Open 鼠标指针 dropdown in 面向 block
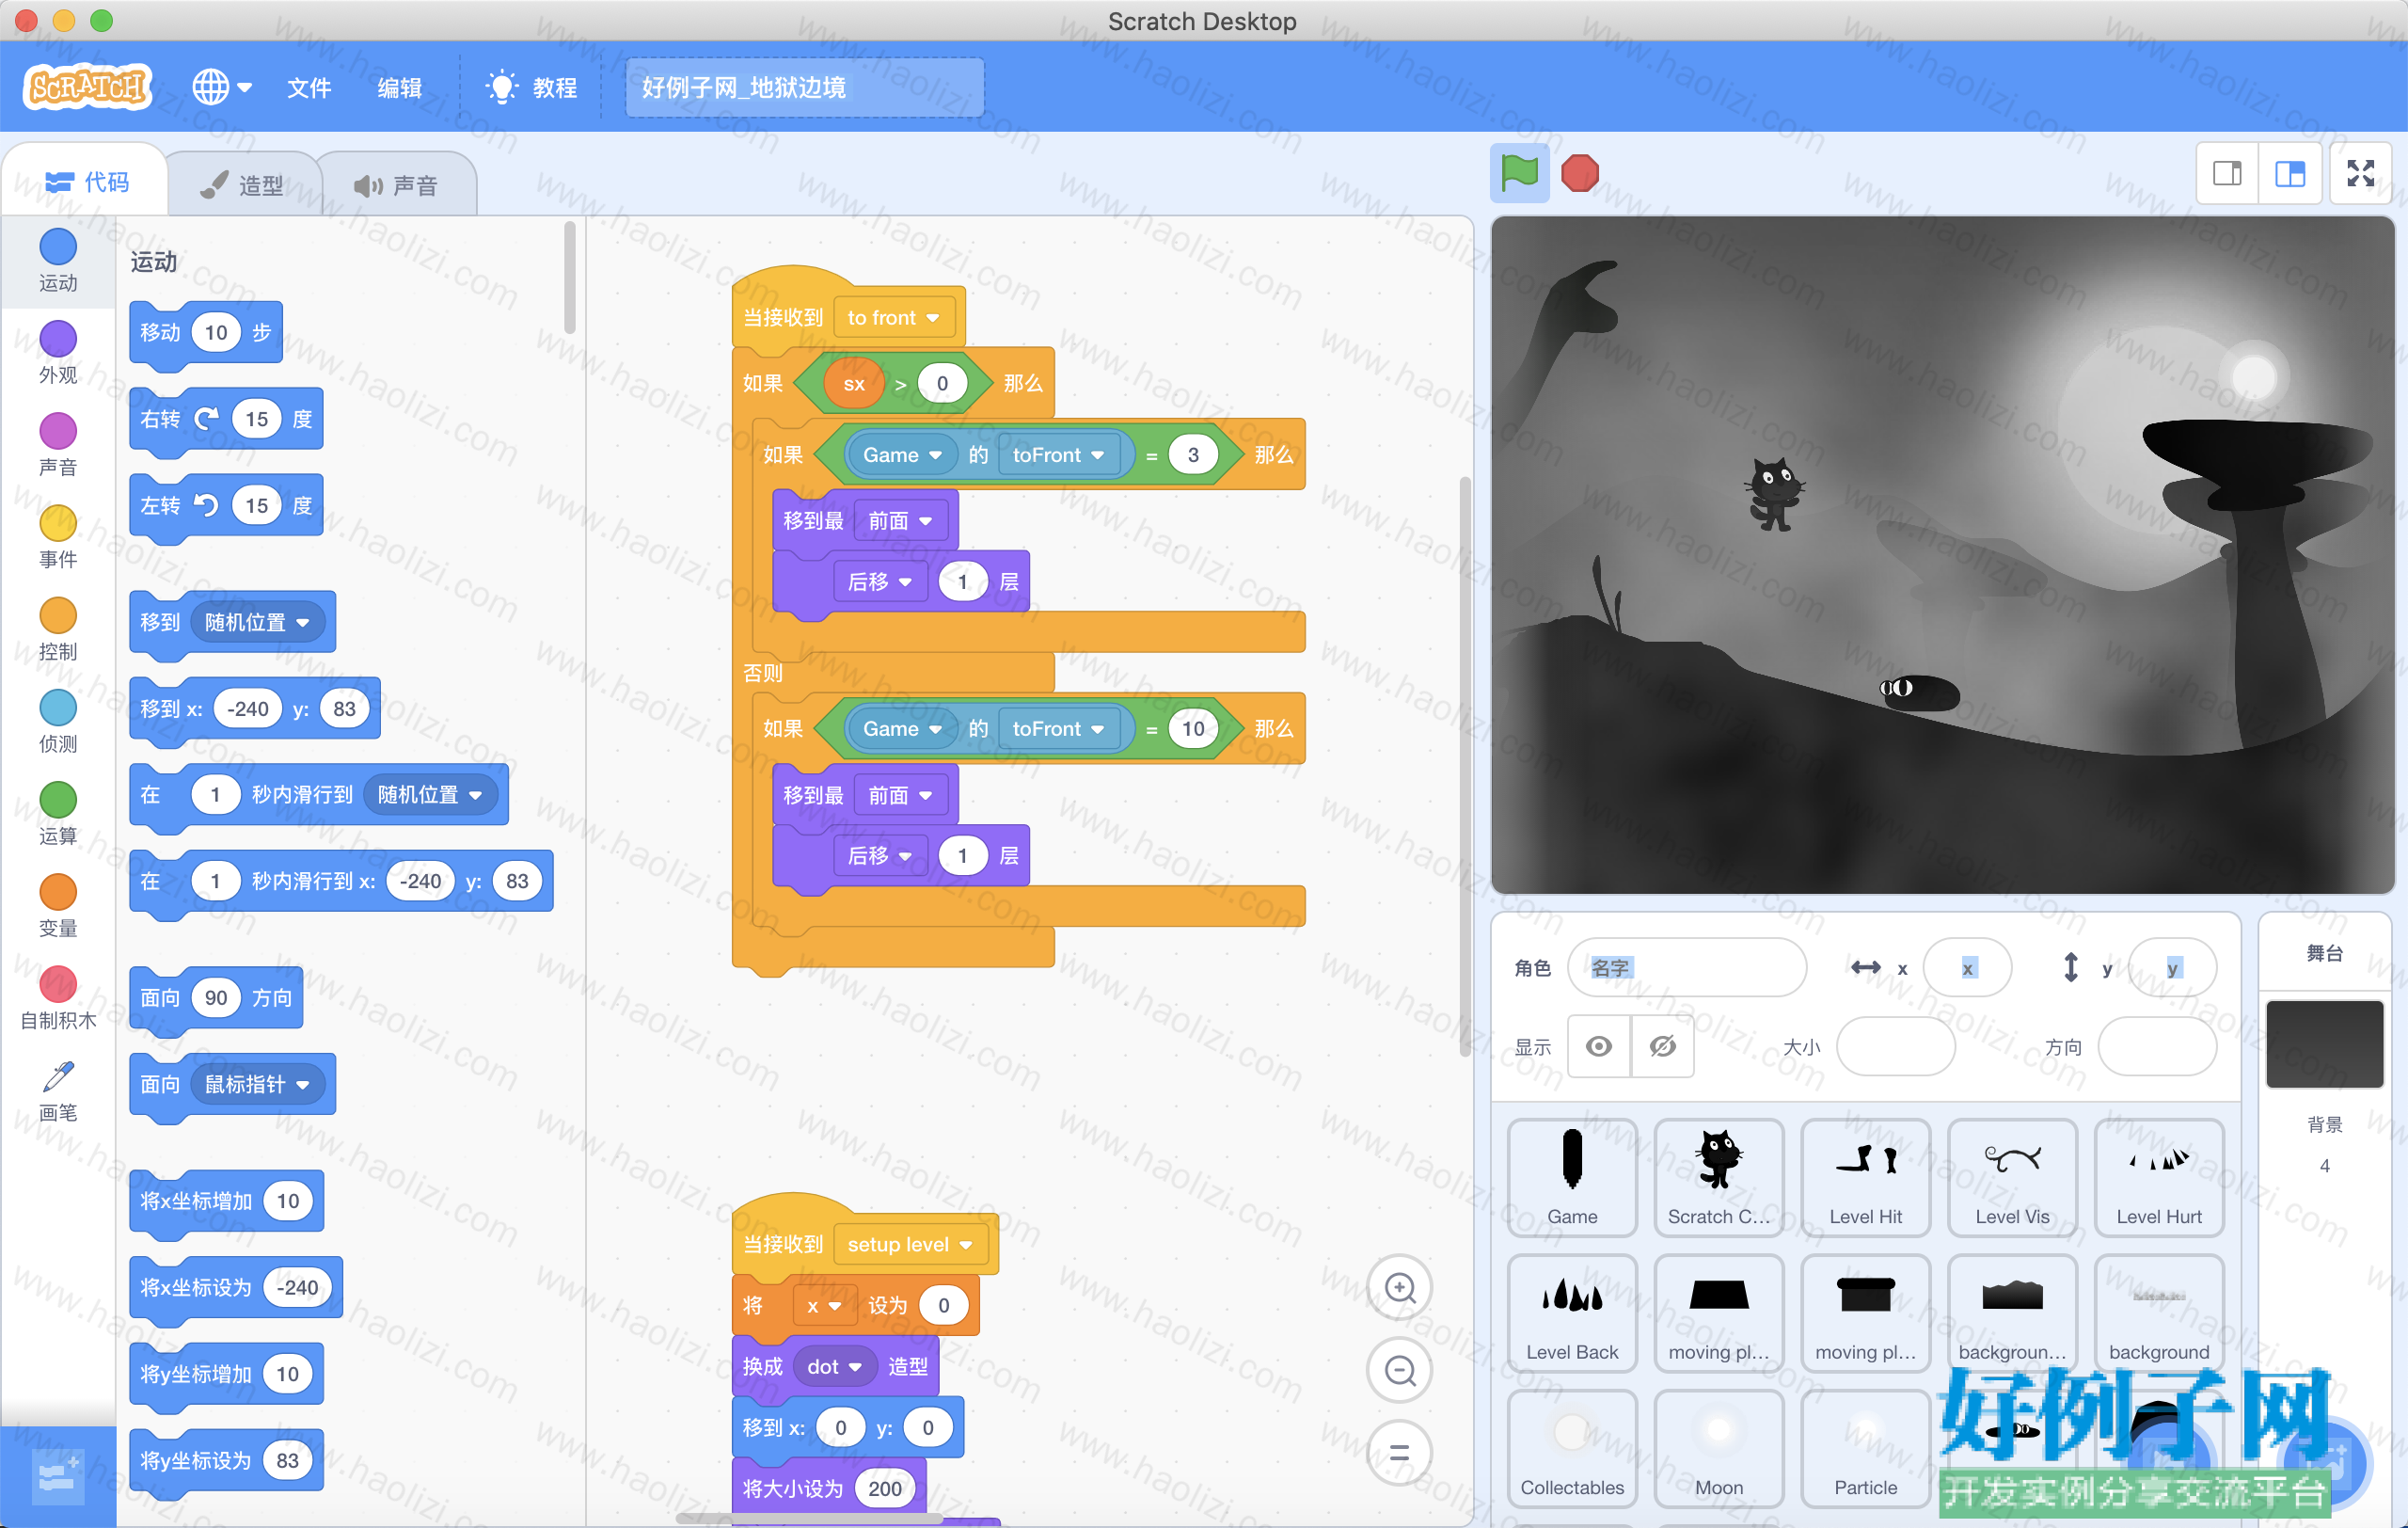This screenshot has height=1528, width=2408. click(257, 1084)
